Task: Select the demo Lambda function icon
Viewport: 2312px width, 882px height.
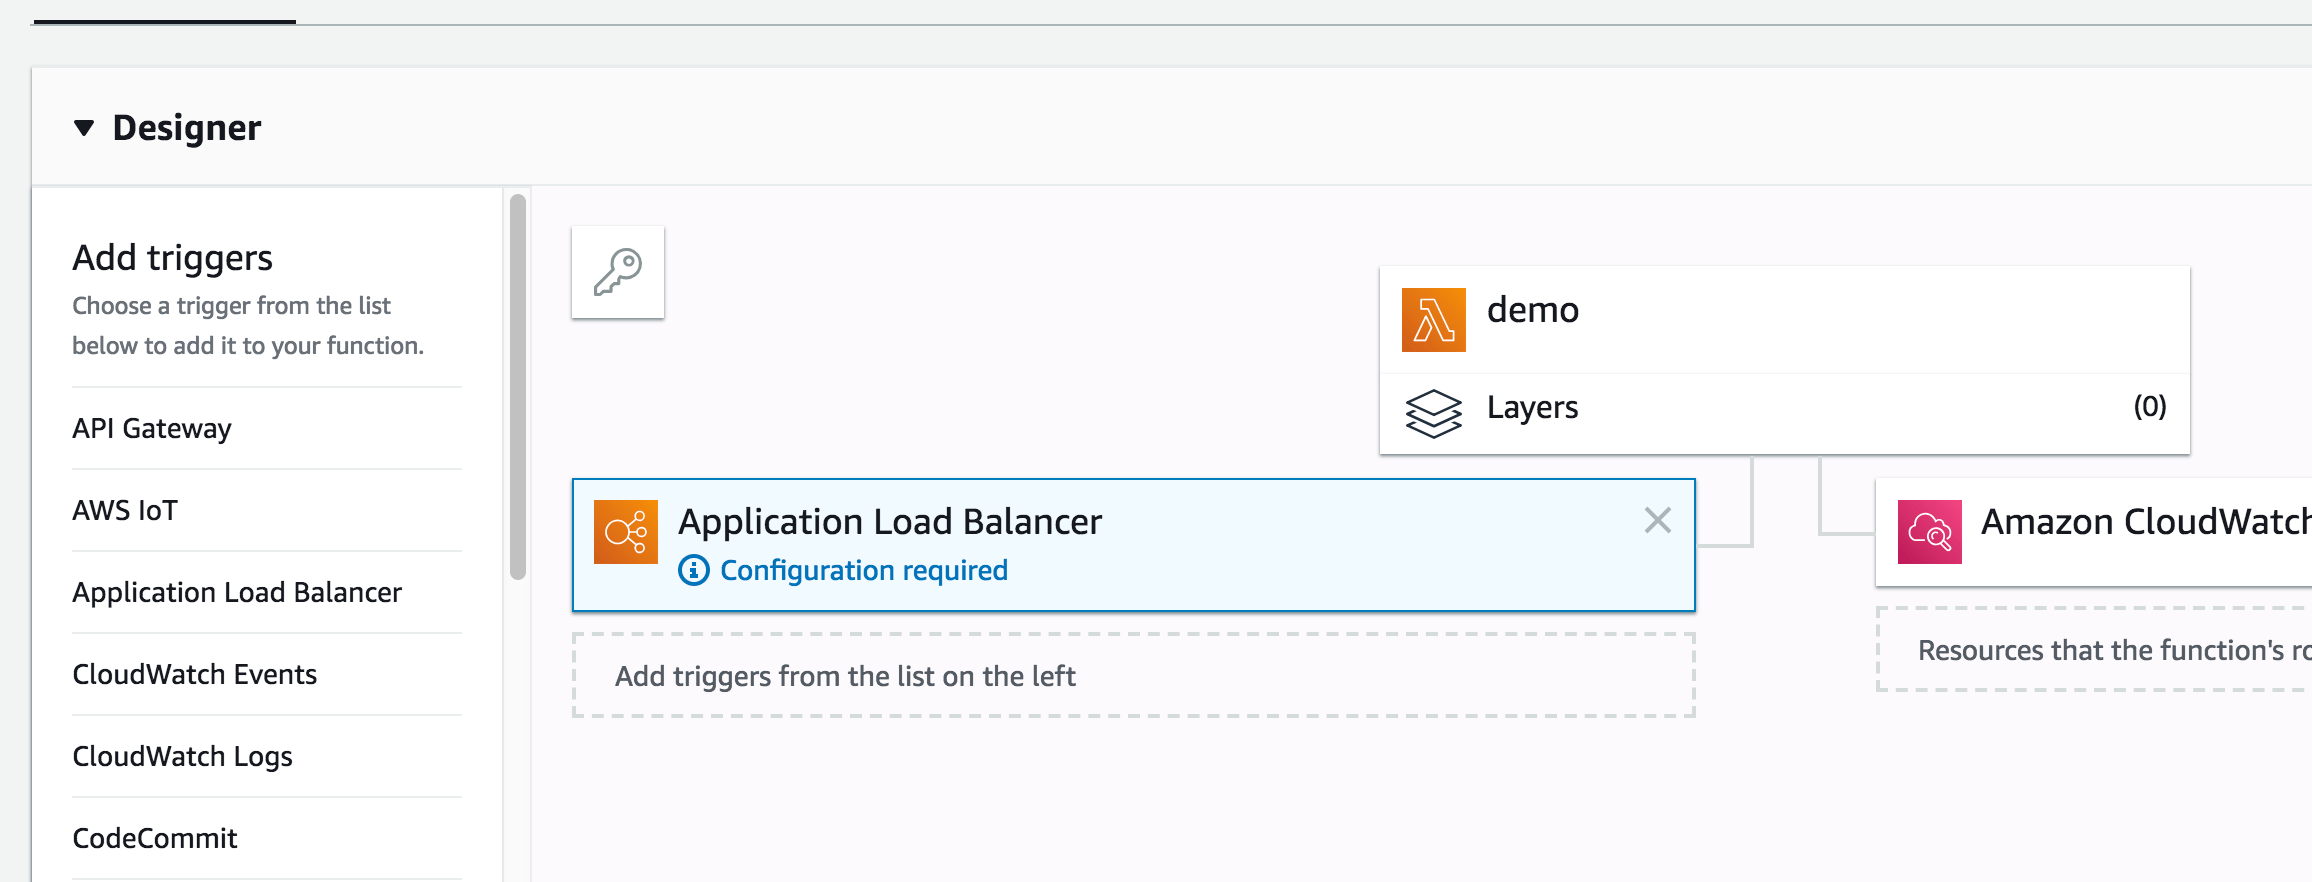Action: click(x=1433, y=320)
